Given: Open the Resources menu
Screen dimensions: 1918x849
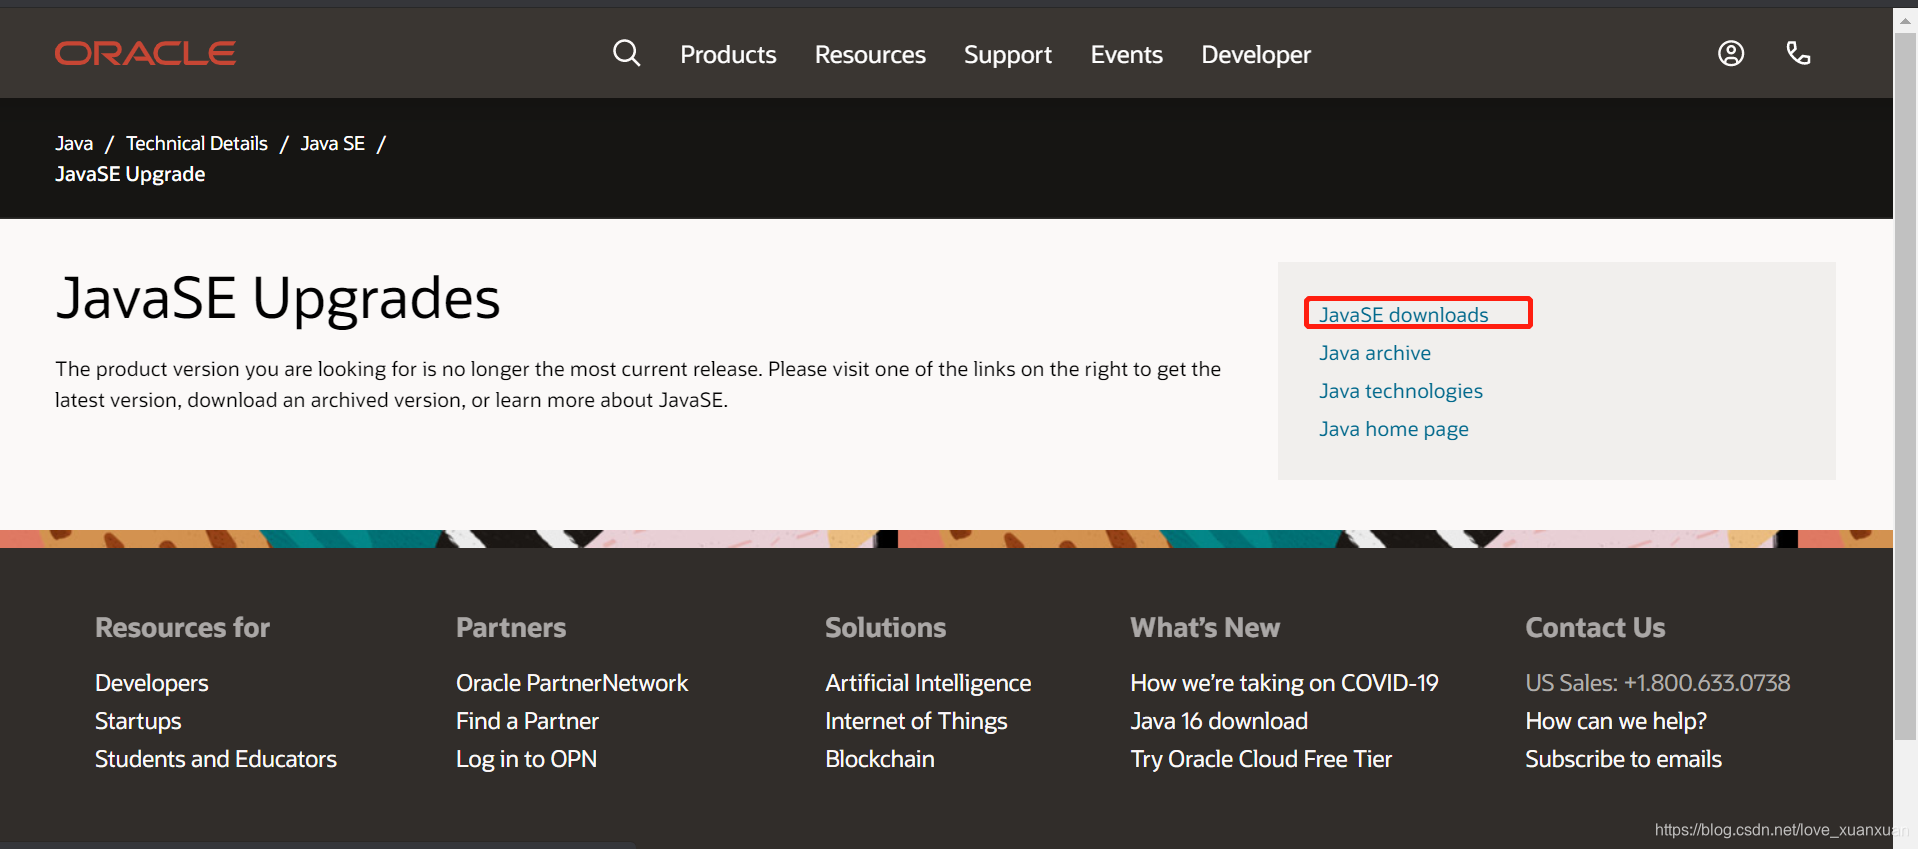Looking at the screenshot, I should click(870, 55).
